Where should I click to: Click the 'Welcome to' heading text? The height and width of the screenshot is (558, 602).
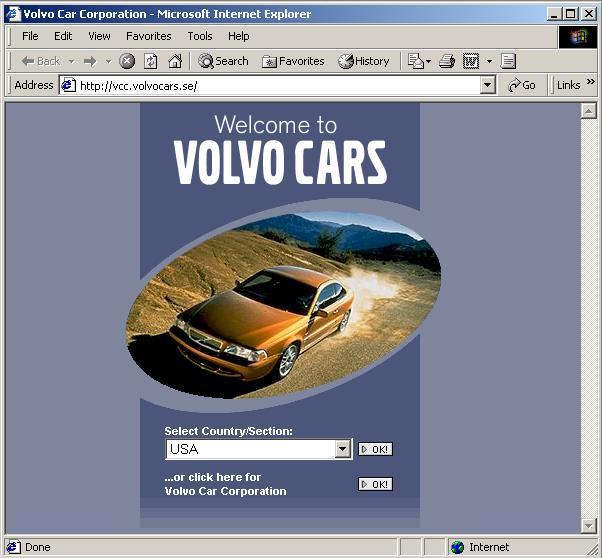tap(275, 125)
